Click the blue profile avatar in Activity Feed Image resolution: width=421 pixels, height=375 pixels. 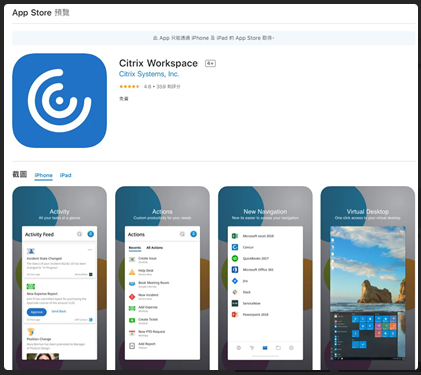point(91,234)
